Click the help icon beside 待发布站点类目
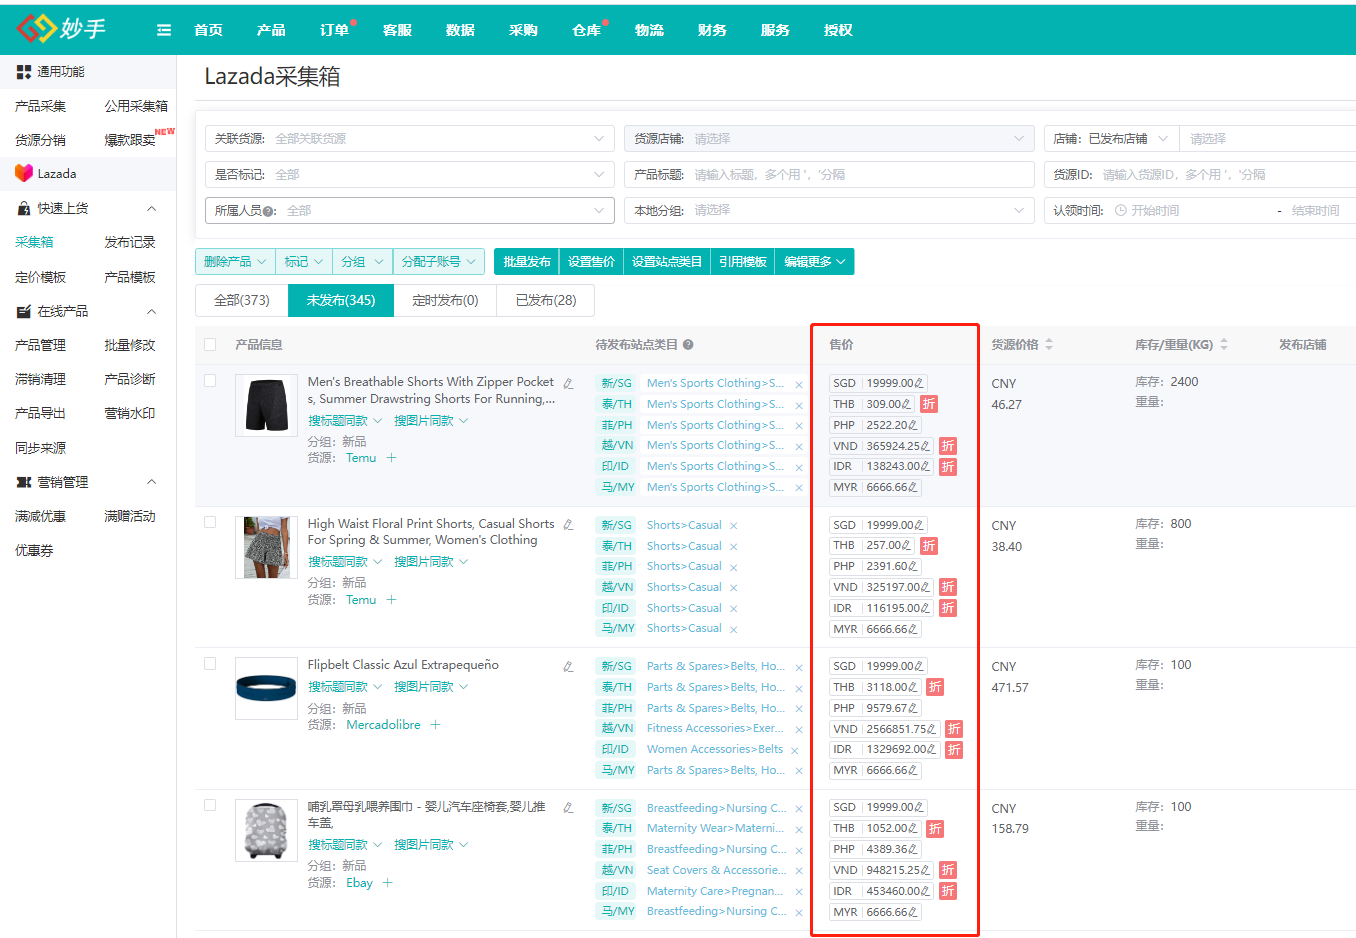 pyautogui.click(x=688, y=345)
